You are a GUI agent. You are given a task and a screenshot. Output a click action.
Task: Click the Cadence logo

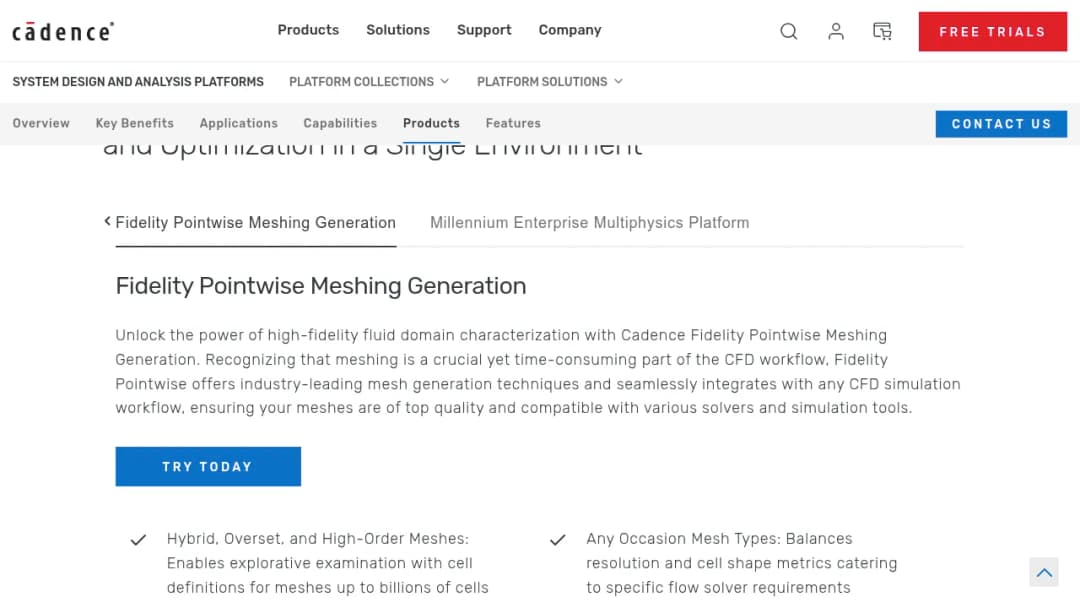63,31
